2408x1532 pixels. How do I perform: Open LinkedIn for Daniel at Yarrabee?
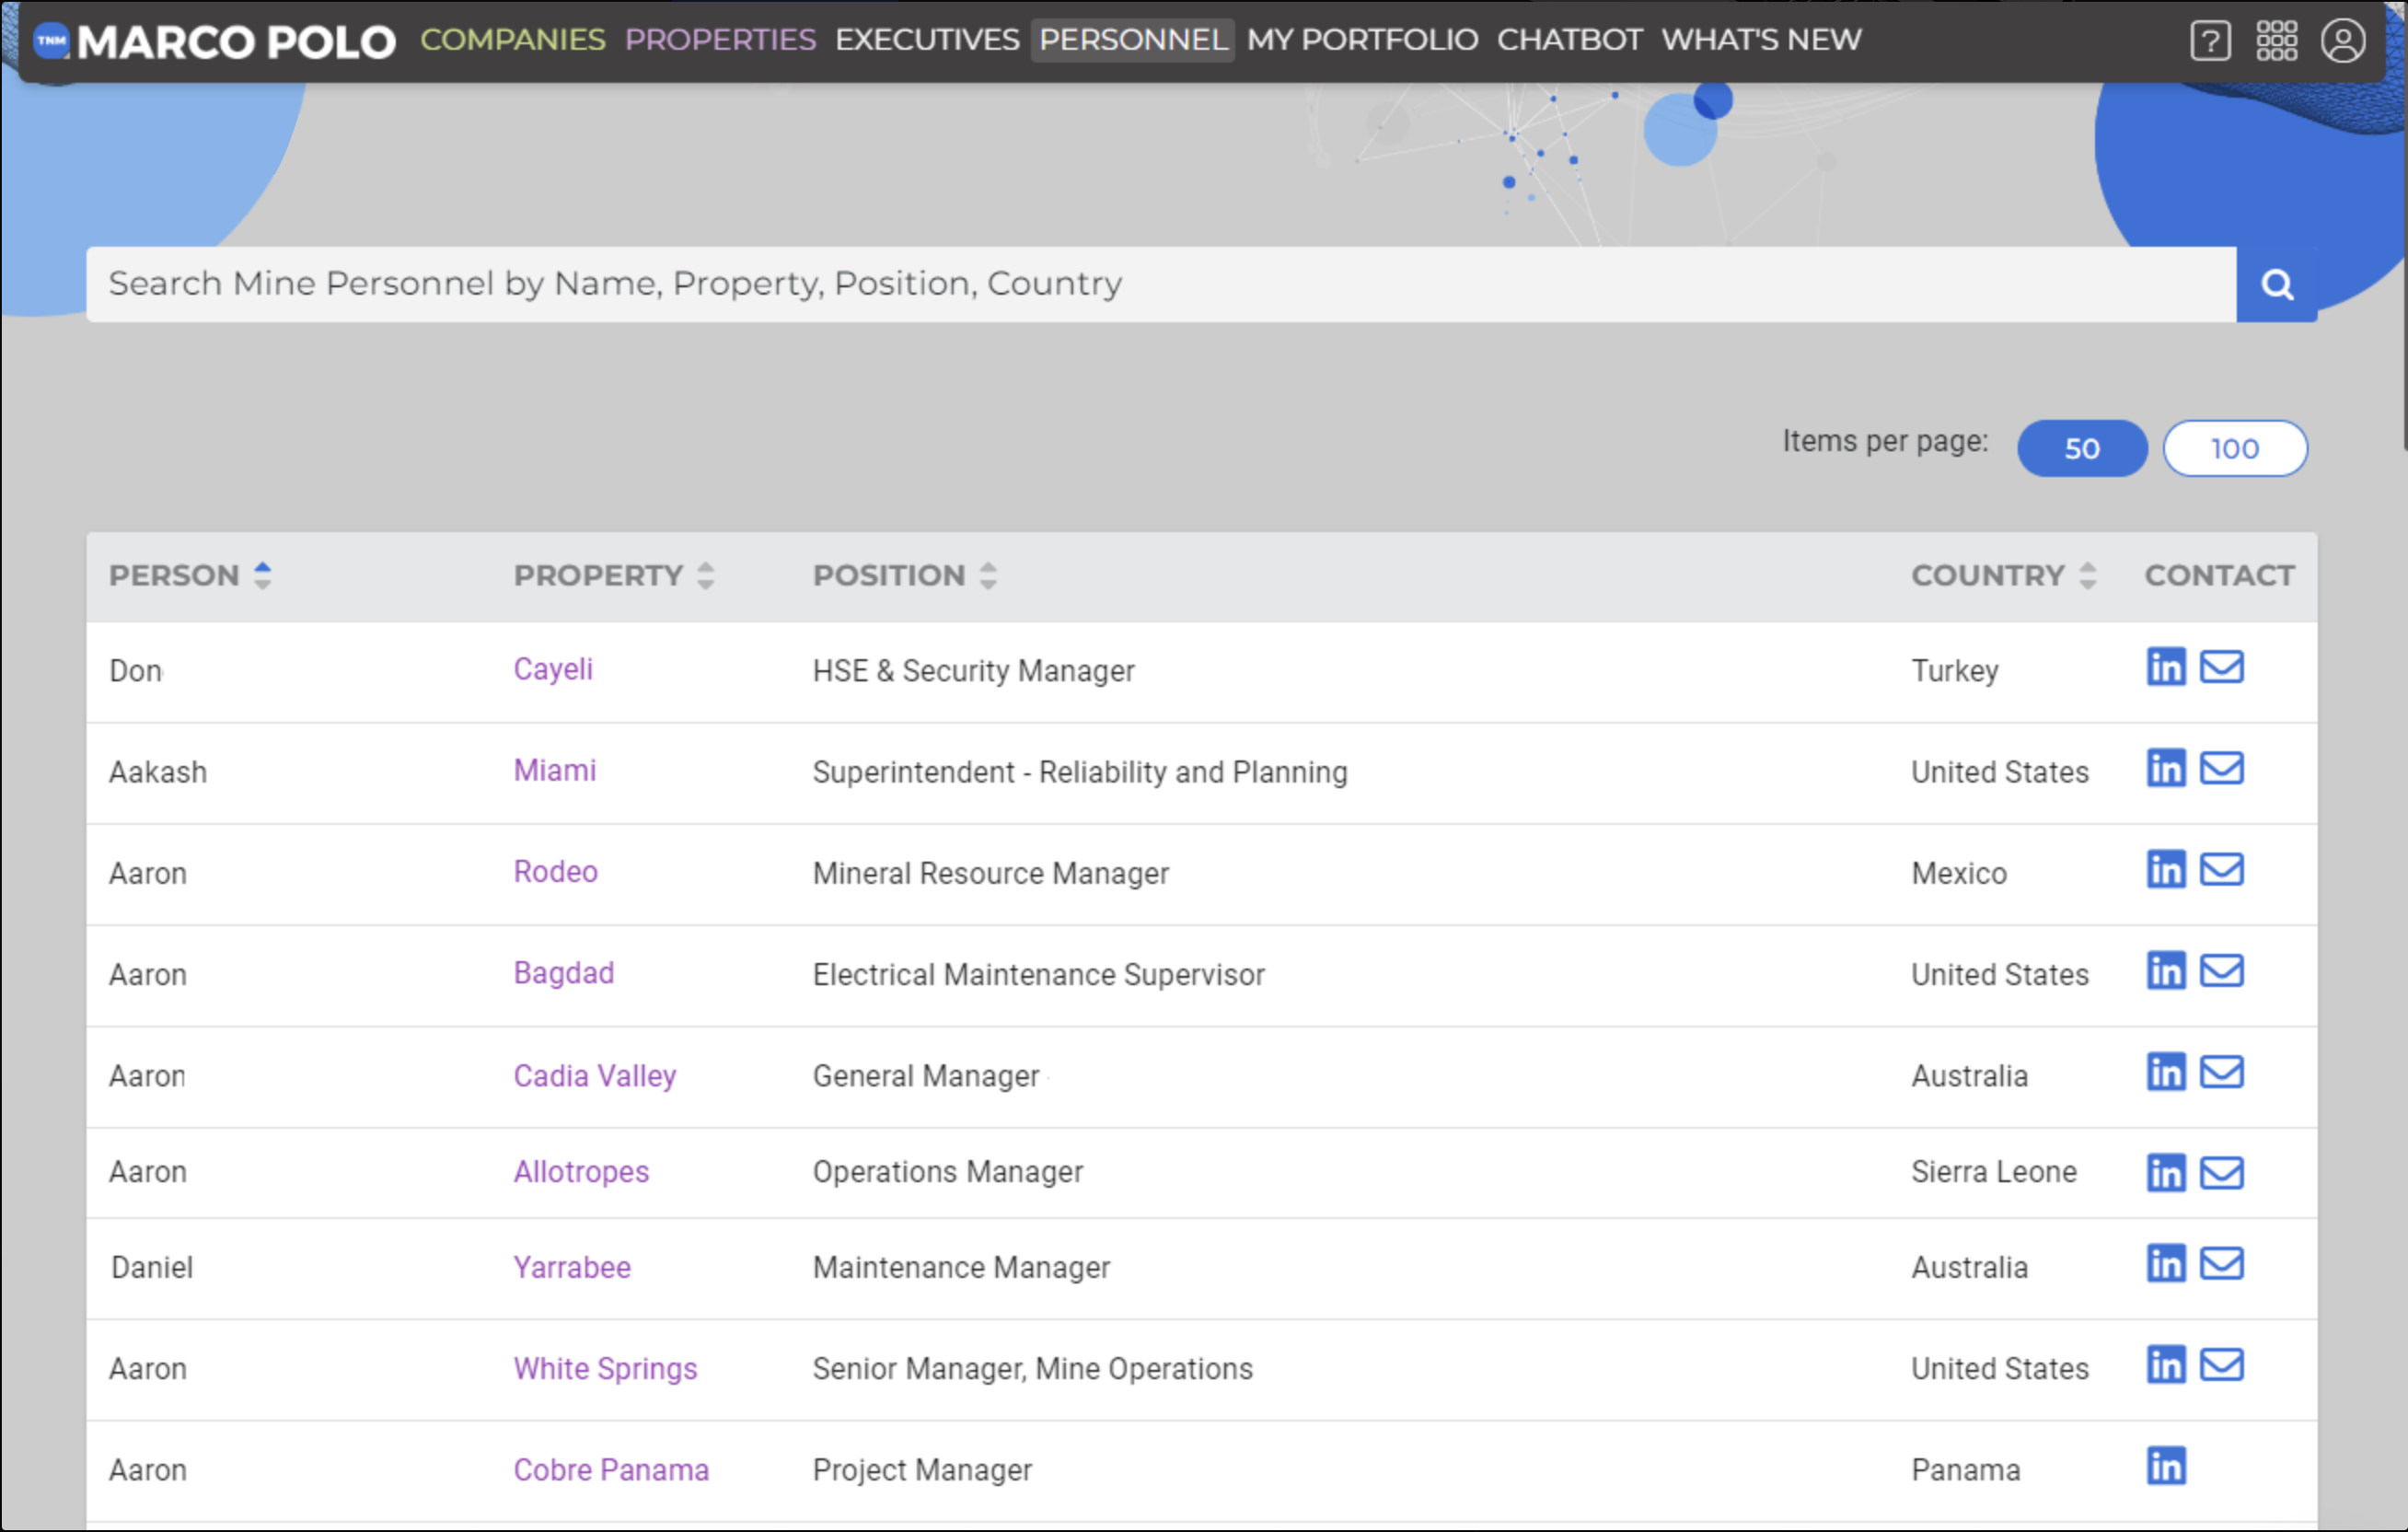click(2166, 1264)
